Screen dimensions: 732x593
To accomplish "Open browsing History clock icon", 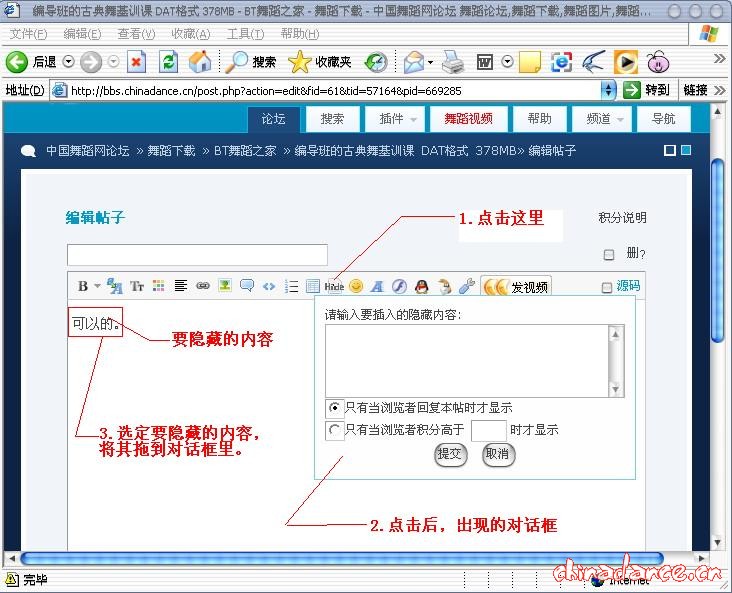I will [376, 62].
